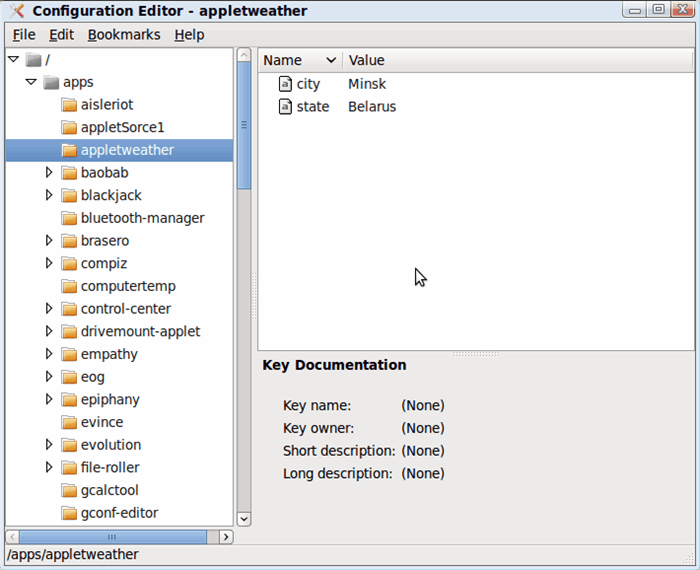The image size is (700, 570).
Task: Click the evince folder icon
Action: coord(69,422)
